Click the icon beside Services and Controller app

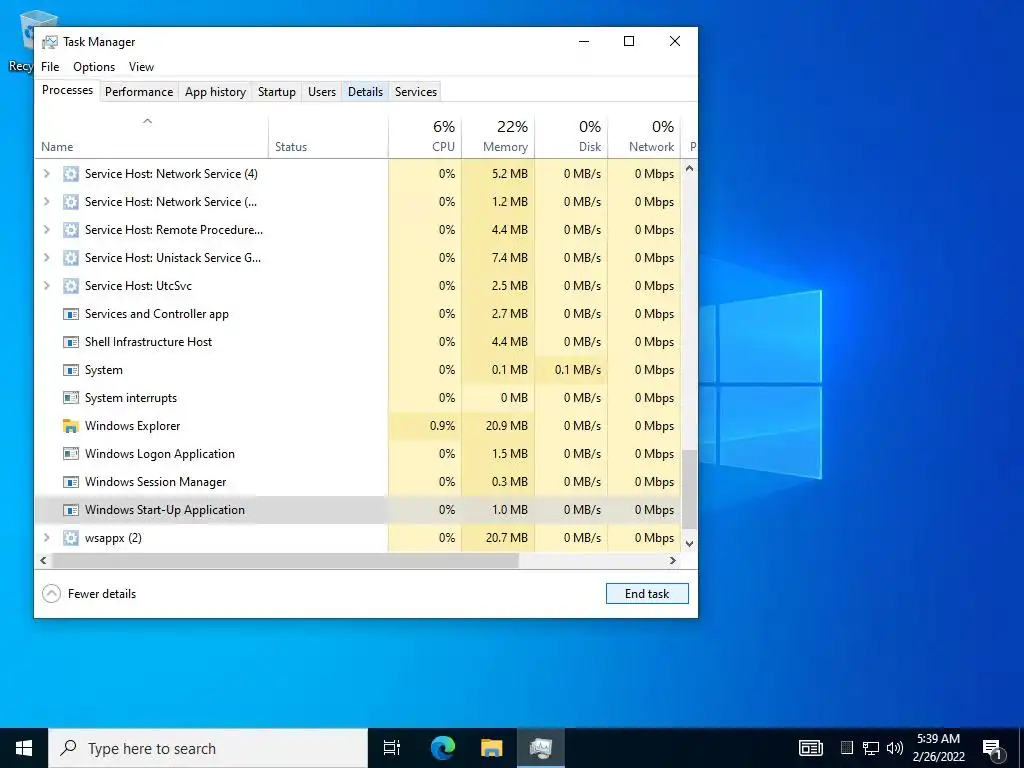71,314
